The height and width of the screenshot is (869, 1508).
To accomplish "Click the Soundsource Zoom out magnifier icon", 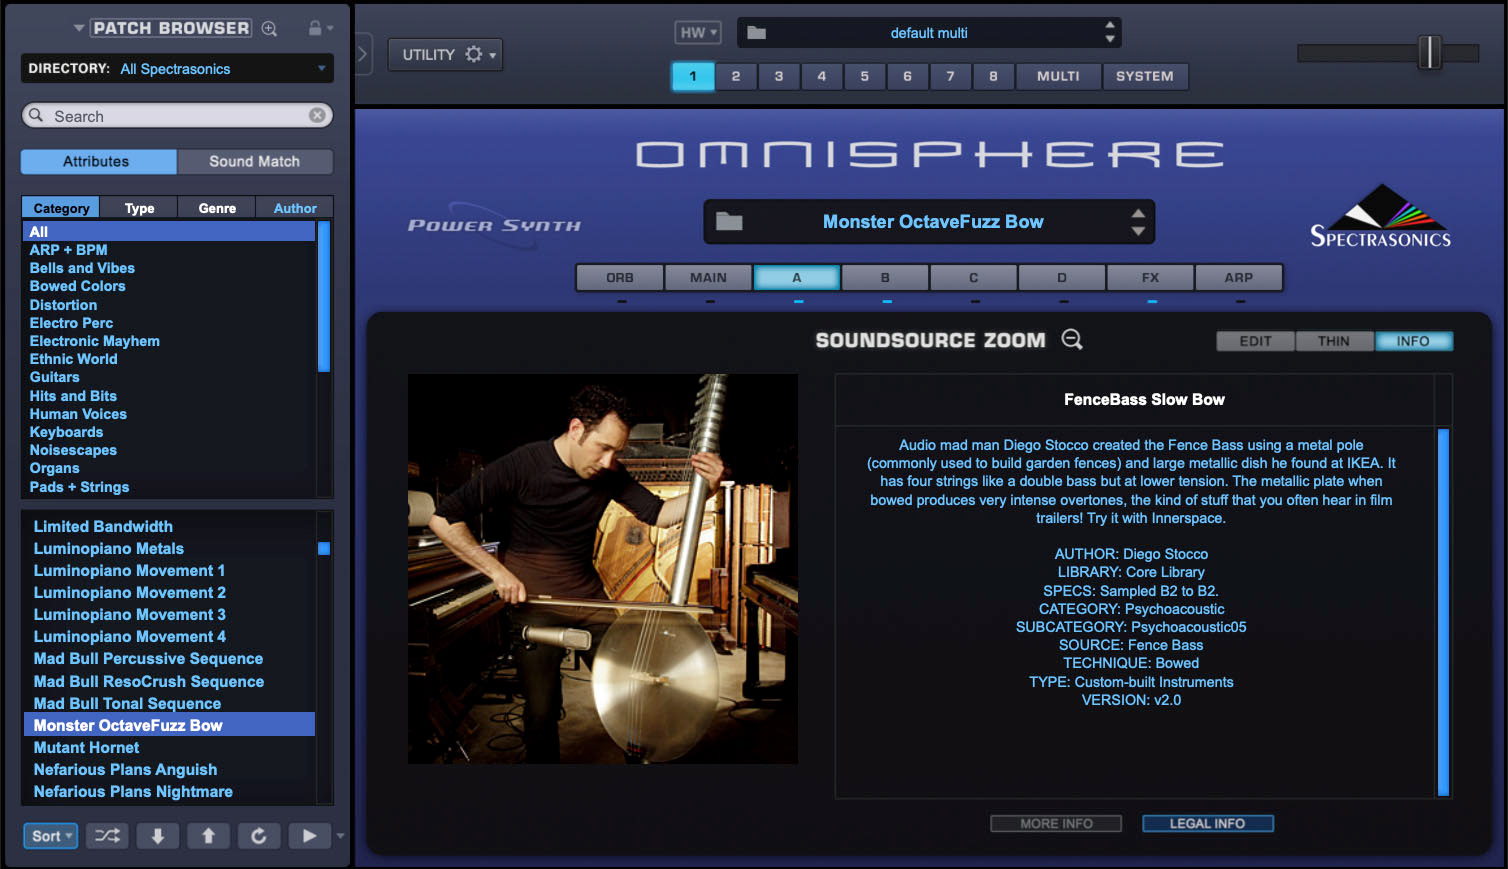I will 1072,340.
